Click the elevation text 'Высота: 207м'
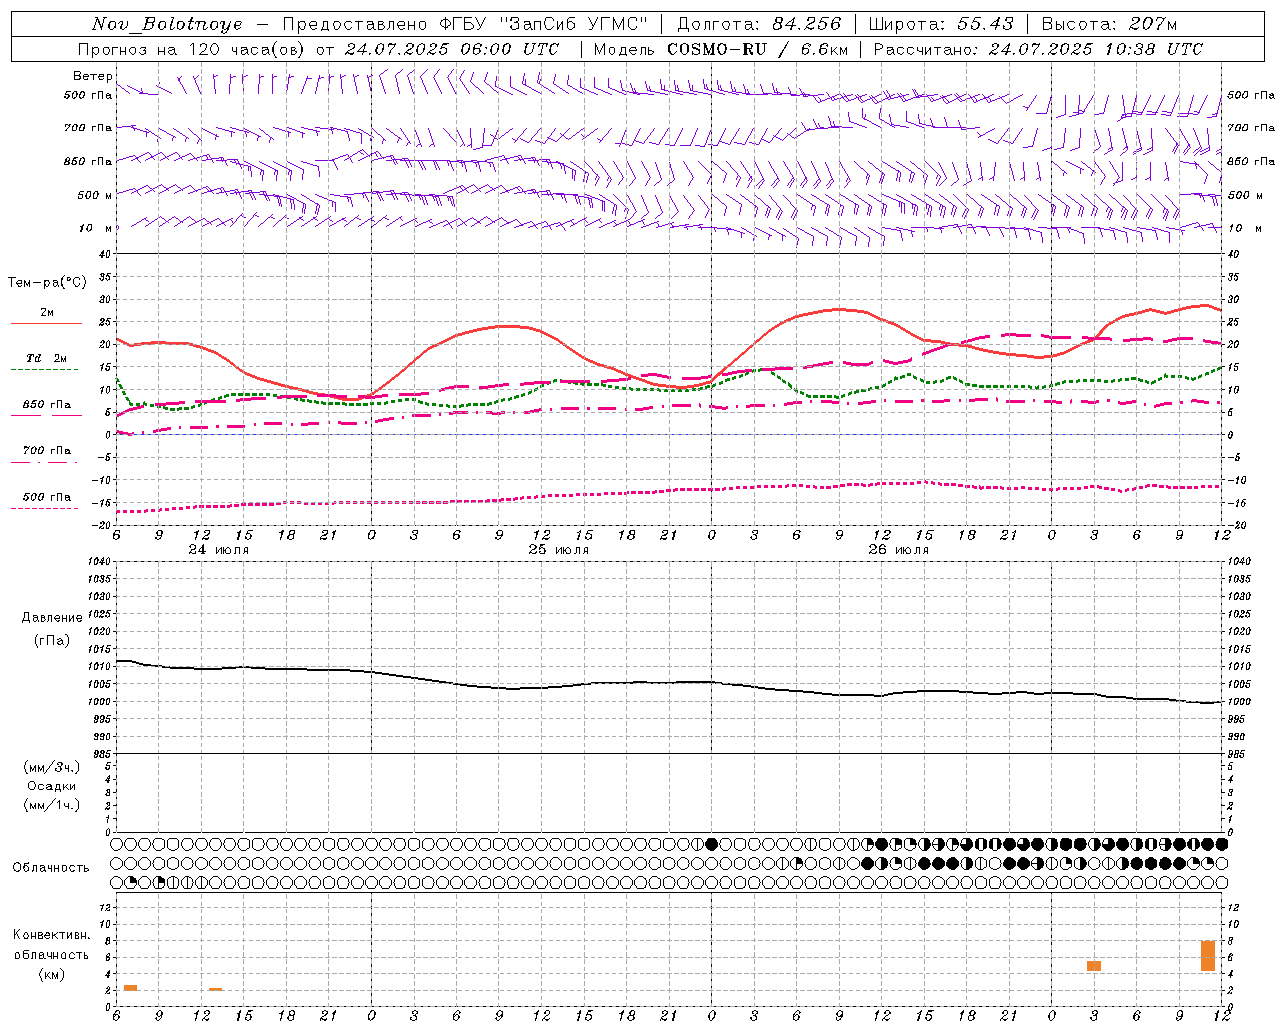Image resolution: width=1280 pixels, height=1024 pixels. 1109,24
